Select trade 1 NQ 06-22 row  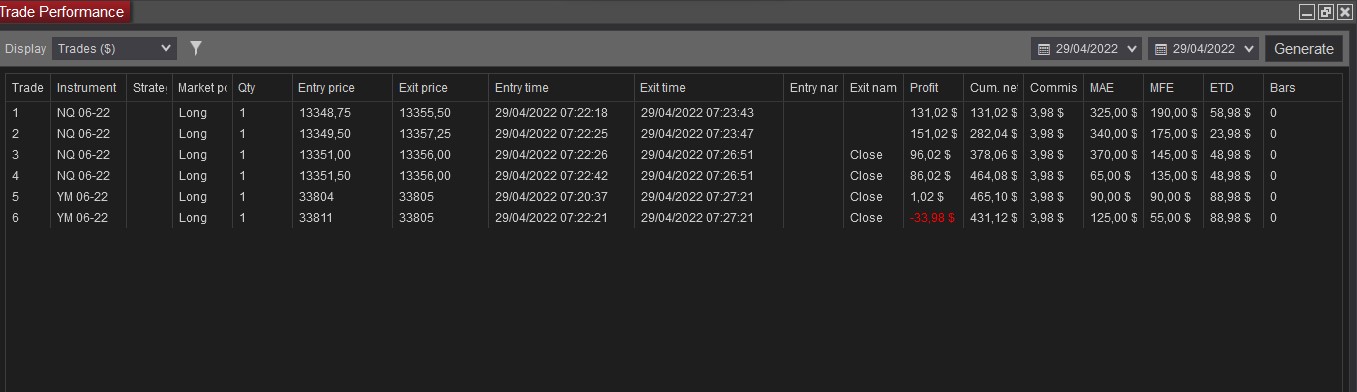click(674, 113)
